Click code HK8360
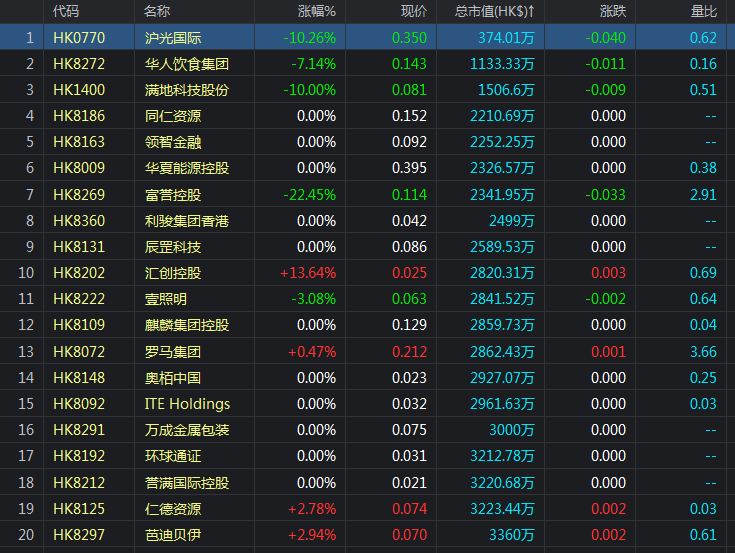The image size is (735, 553). 79,221
